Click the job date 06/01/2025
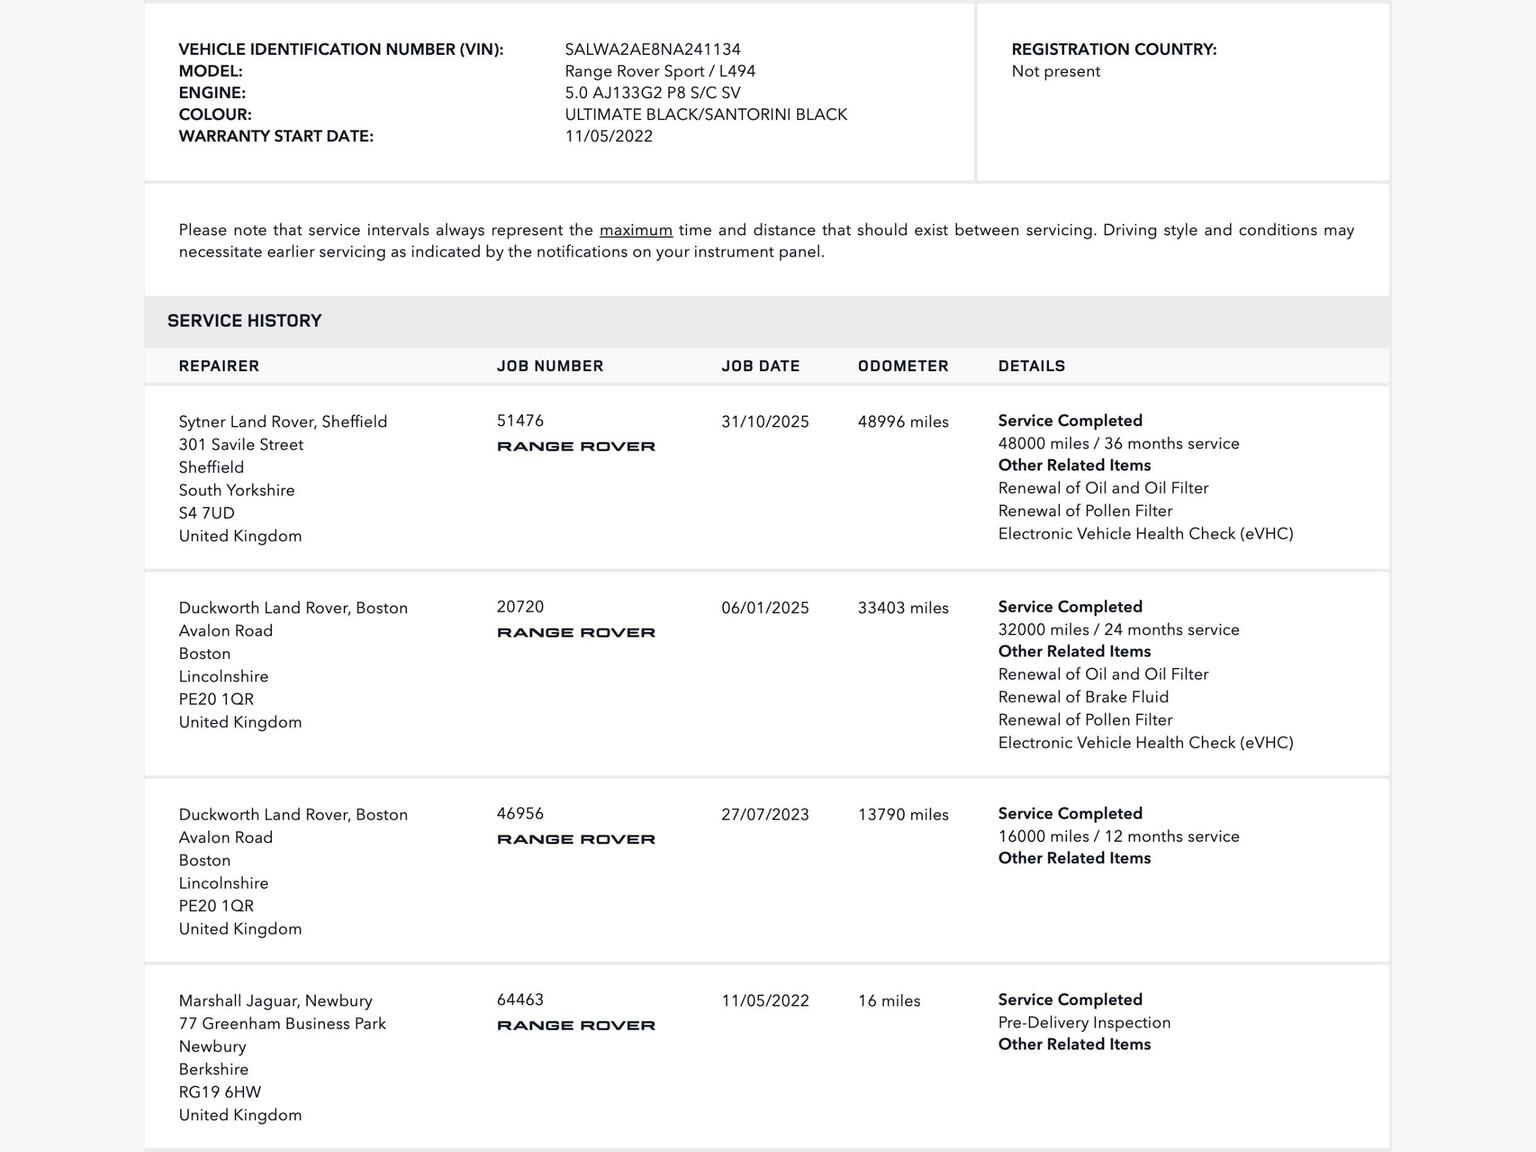Image resolution: width=1536 pixels, height=1152 pixels. click(765, 608)
